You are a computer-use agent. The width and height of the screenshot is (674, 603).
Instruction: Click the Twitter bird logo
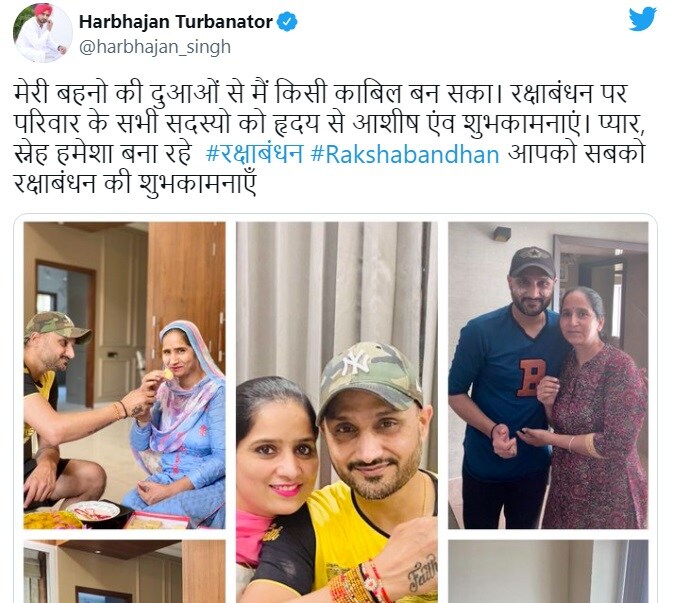(x=643, y=20)
